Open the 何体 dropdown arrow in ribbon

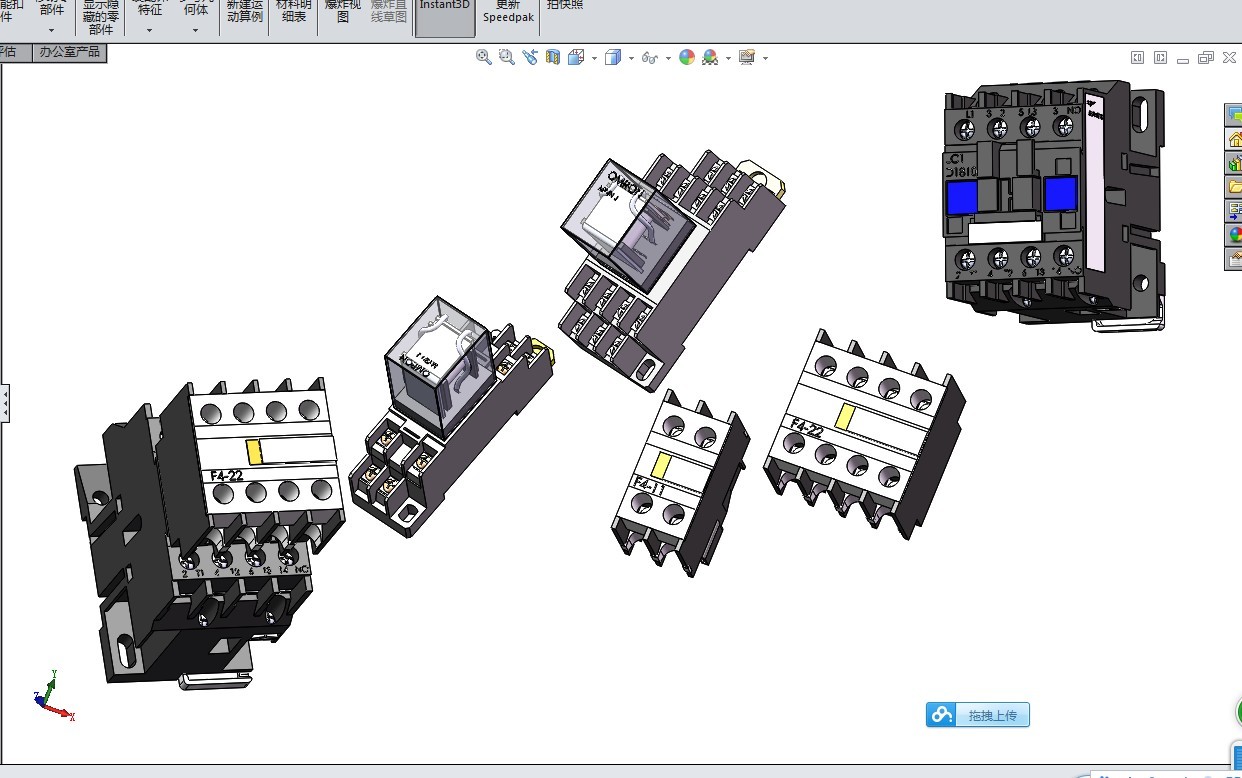(x=197, y=30)
